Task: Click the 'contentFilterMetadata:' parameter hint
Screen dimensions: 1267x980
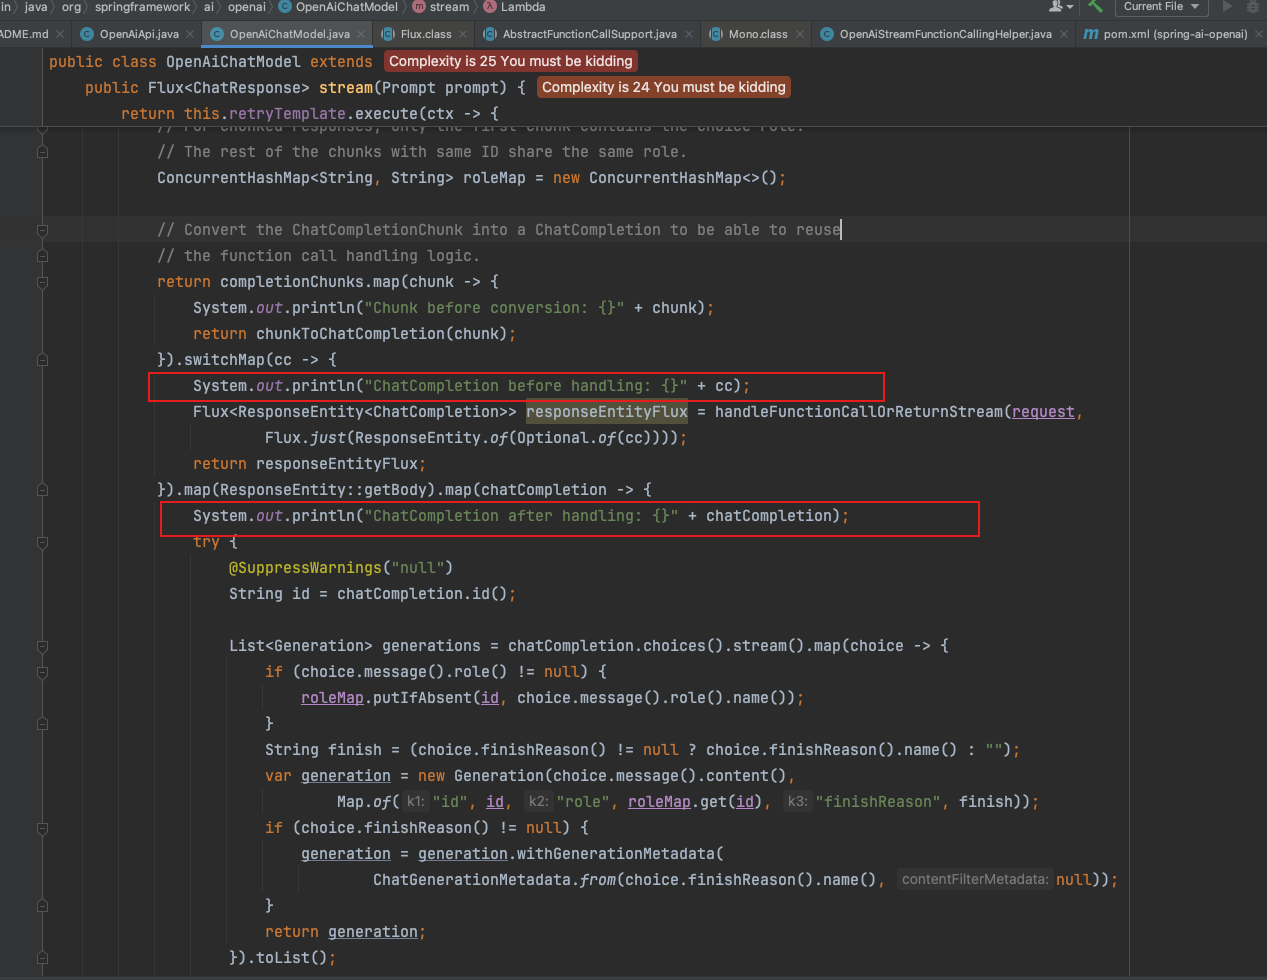Action: [x=975, y=880]
